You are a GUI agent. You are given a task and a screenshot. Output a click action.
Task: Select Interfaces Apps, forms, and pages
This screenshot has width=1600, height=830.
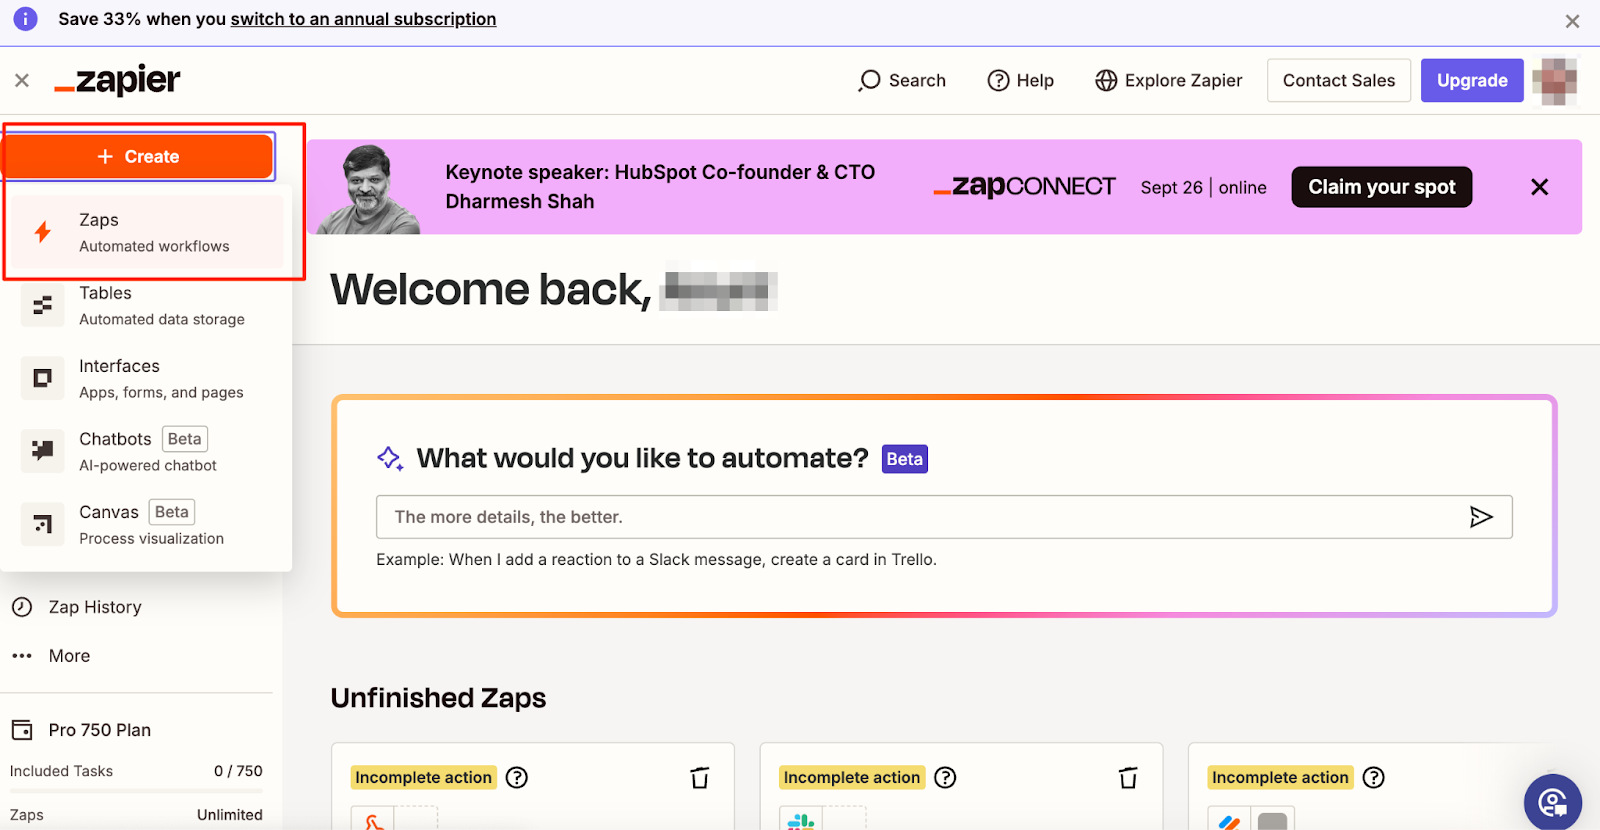[148, 378]
